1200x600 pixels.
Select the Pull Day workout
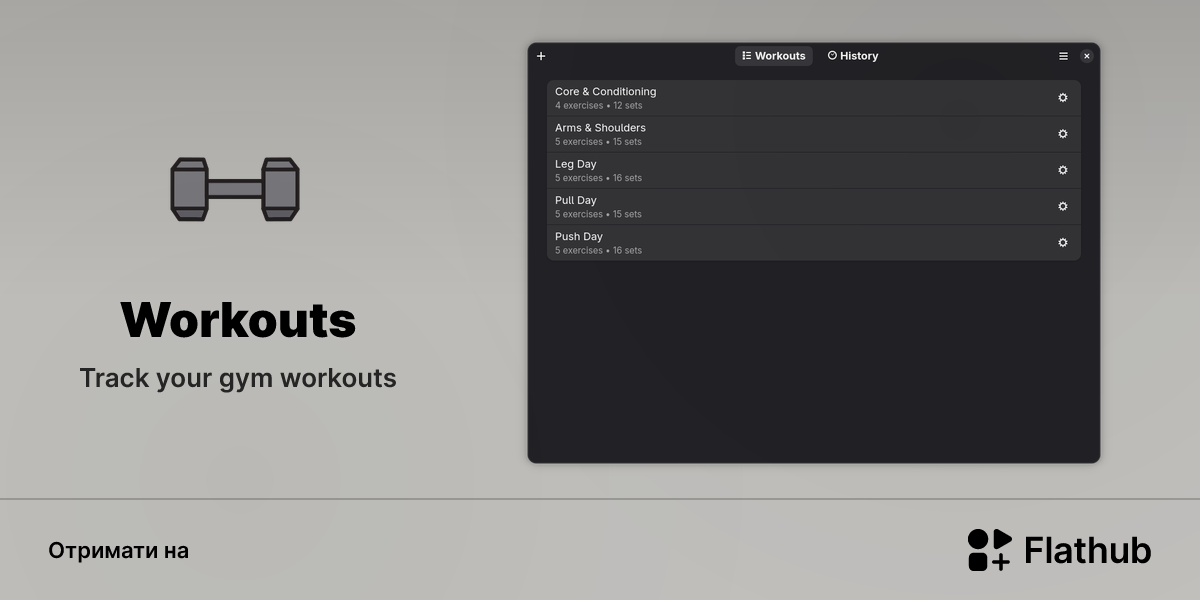[x=814, y=206]
